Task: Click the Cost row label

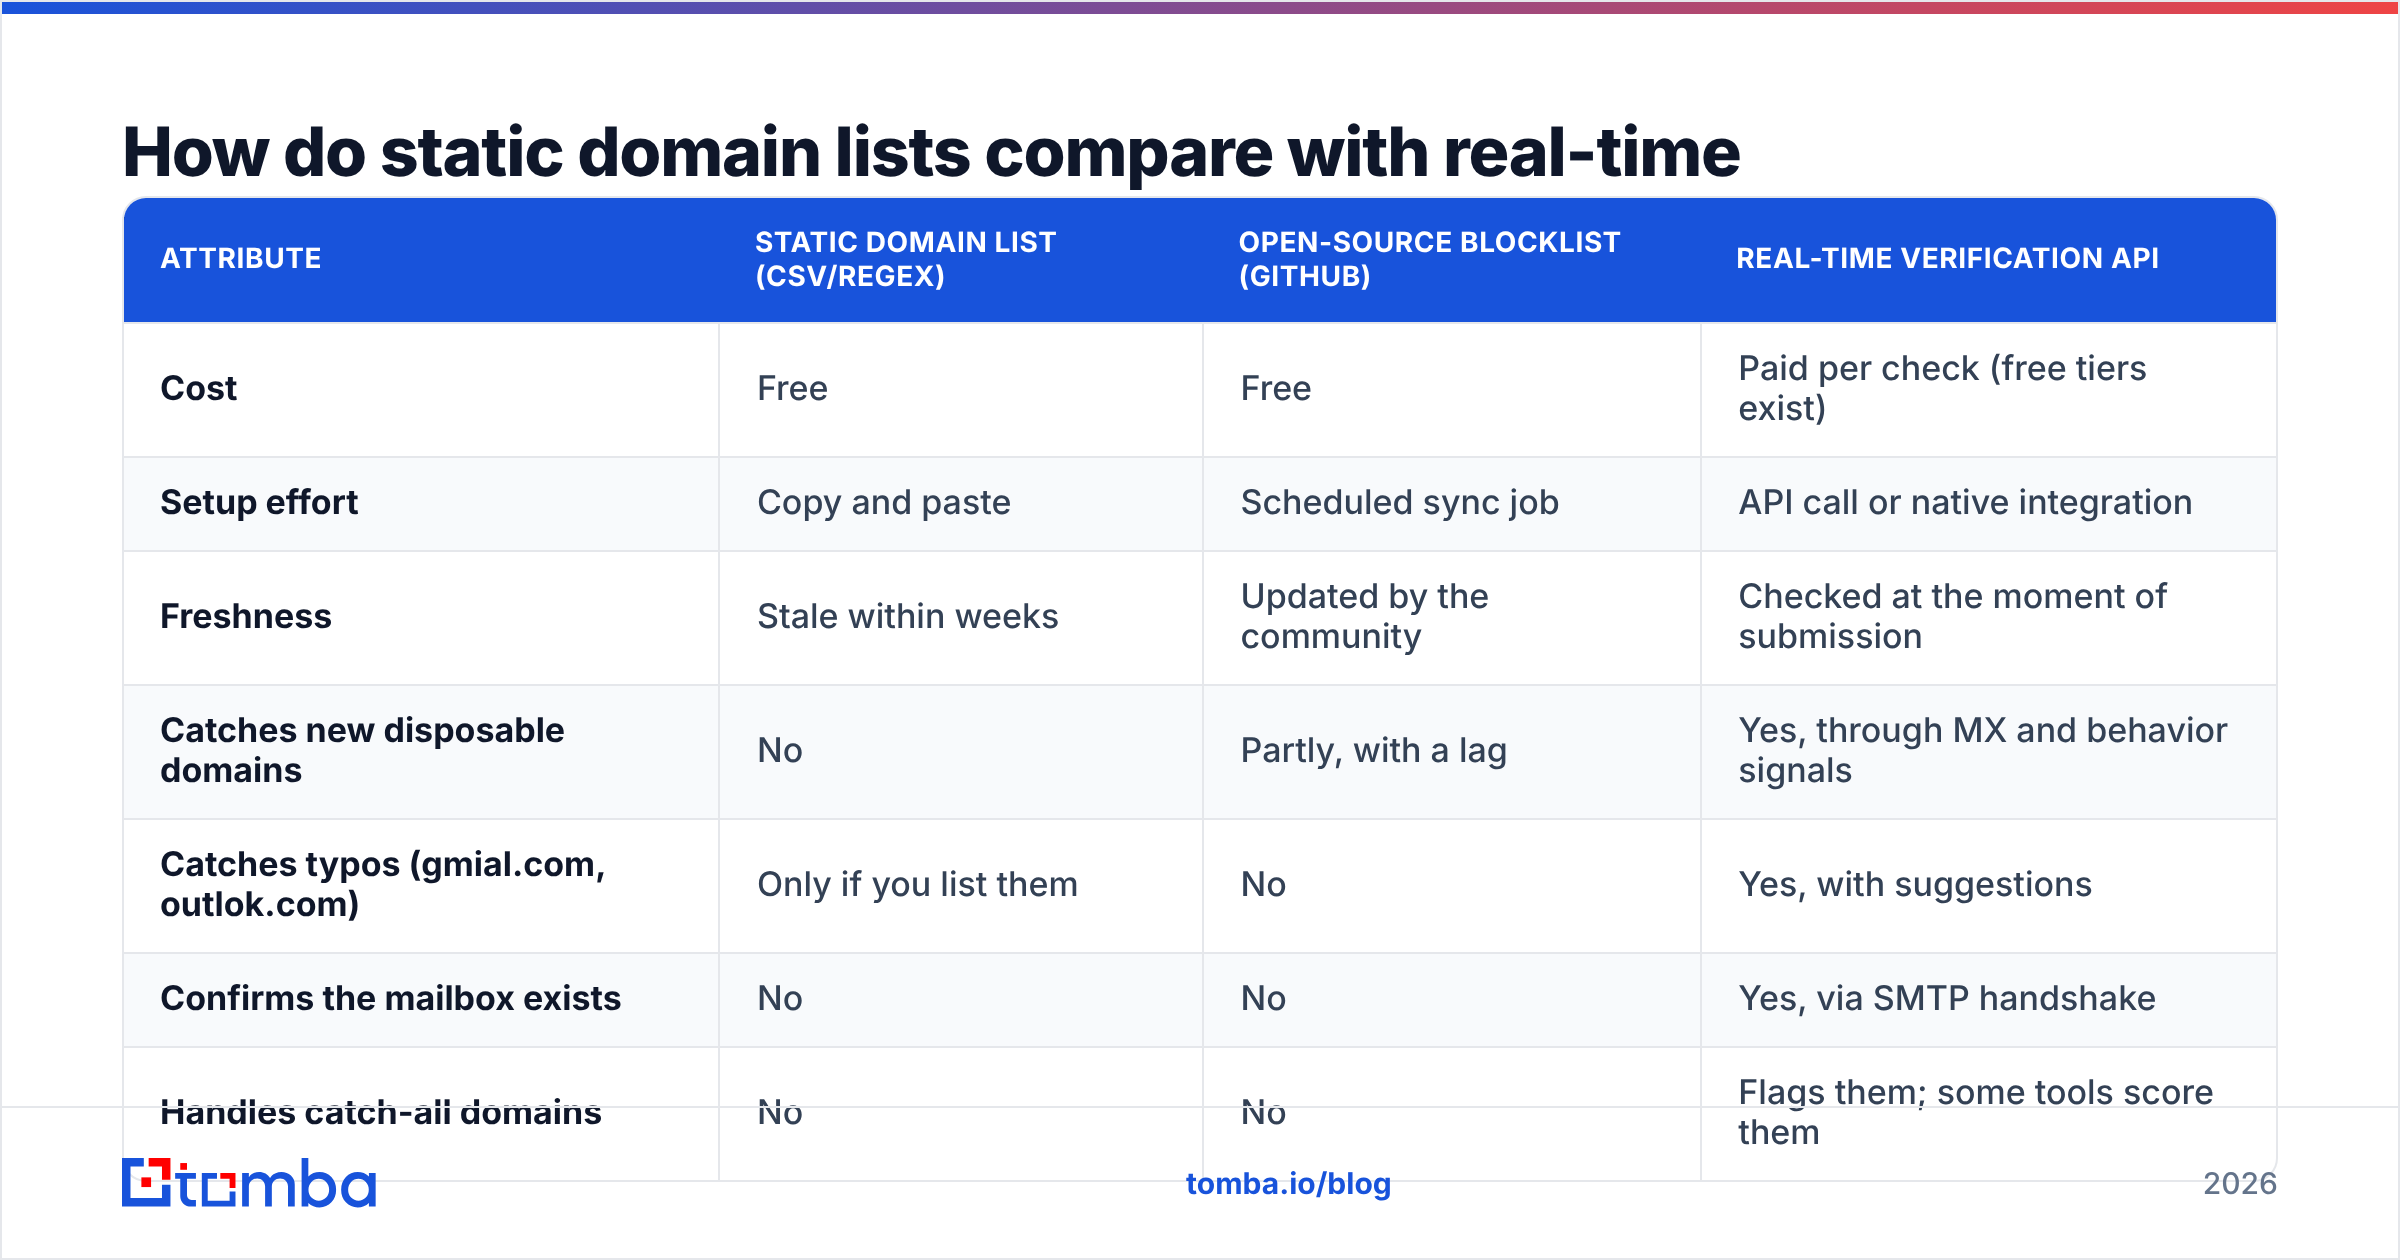Action: [199, 388]
